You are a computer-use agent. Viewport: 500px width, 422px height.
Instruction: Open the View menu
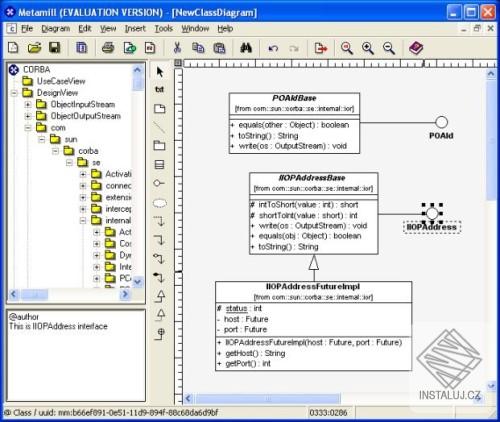108,29
